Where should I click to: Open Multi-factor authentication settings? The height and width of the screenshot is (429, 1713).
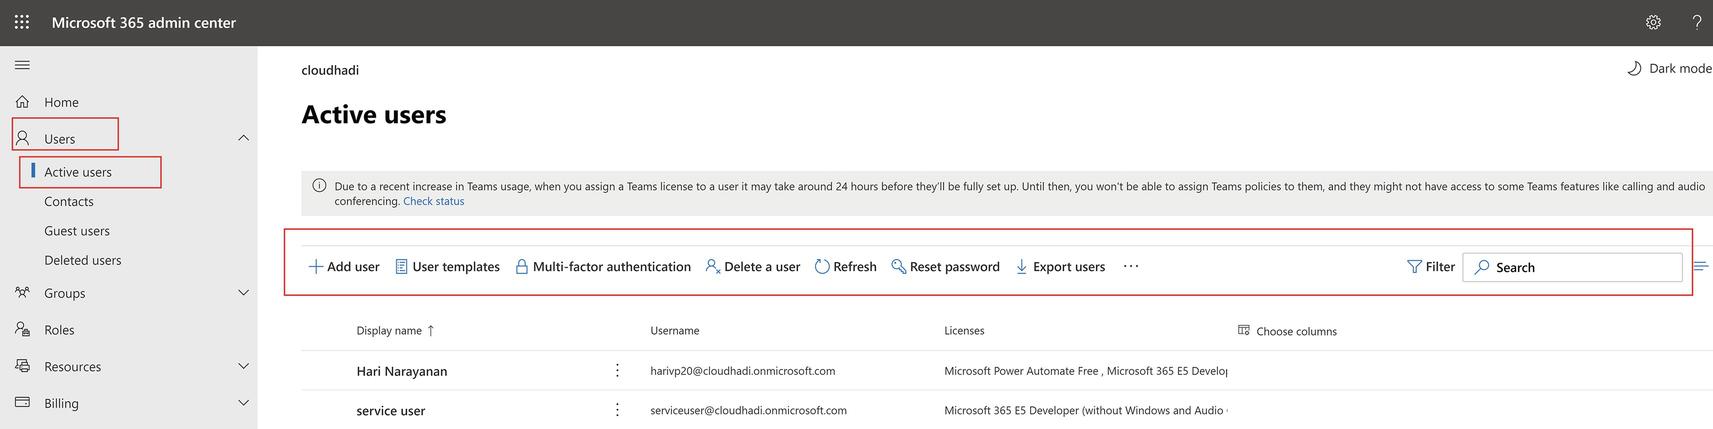click(x=602, y=267)
